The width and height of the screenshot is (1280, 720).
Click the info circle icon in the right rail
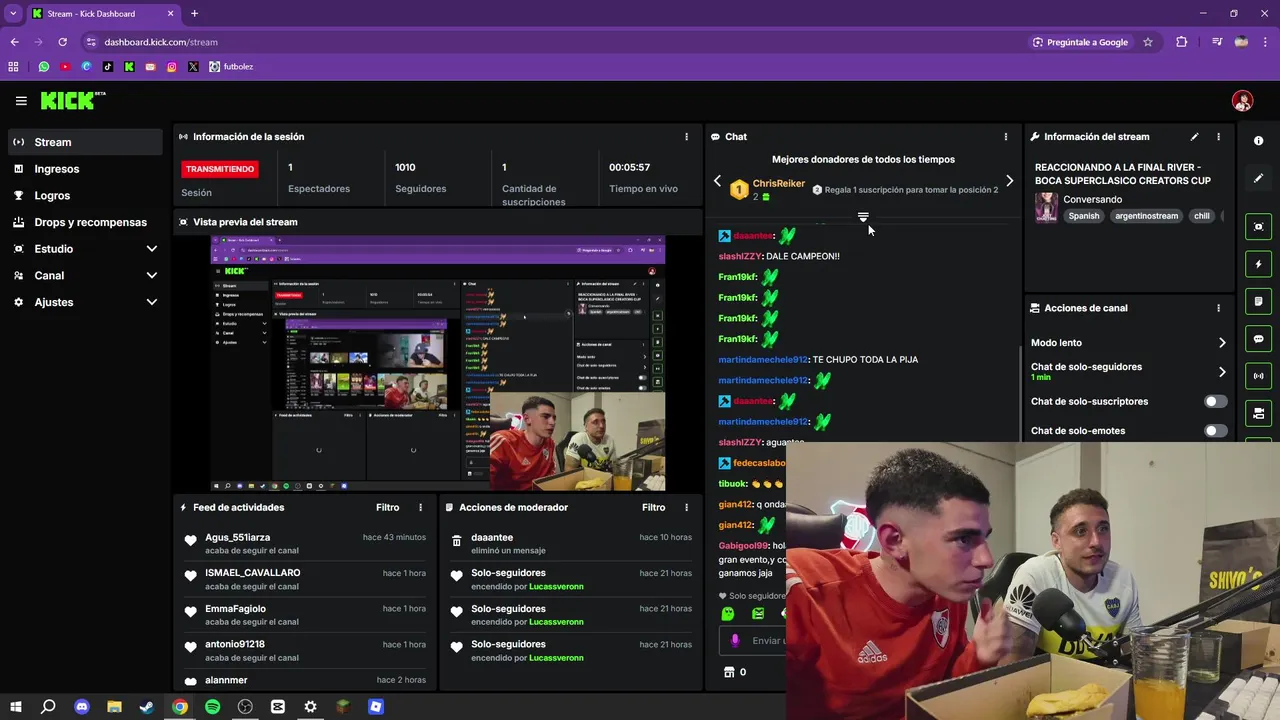coord(1259,141)
